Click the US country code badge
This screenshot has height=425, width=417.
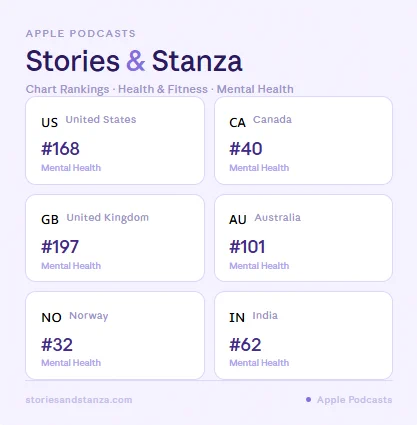coord(50,123)
